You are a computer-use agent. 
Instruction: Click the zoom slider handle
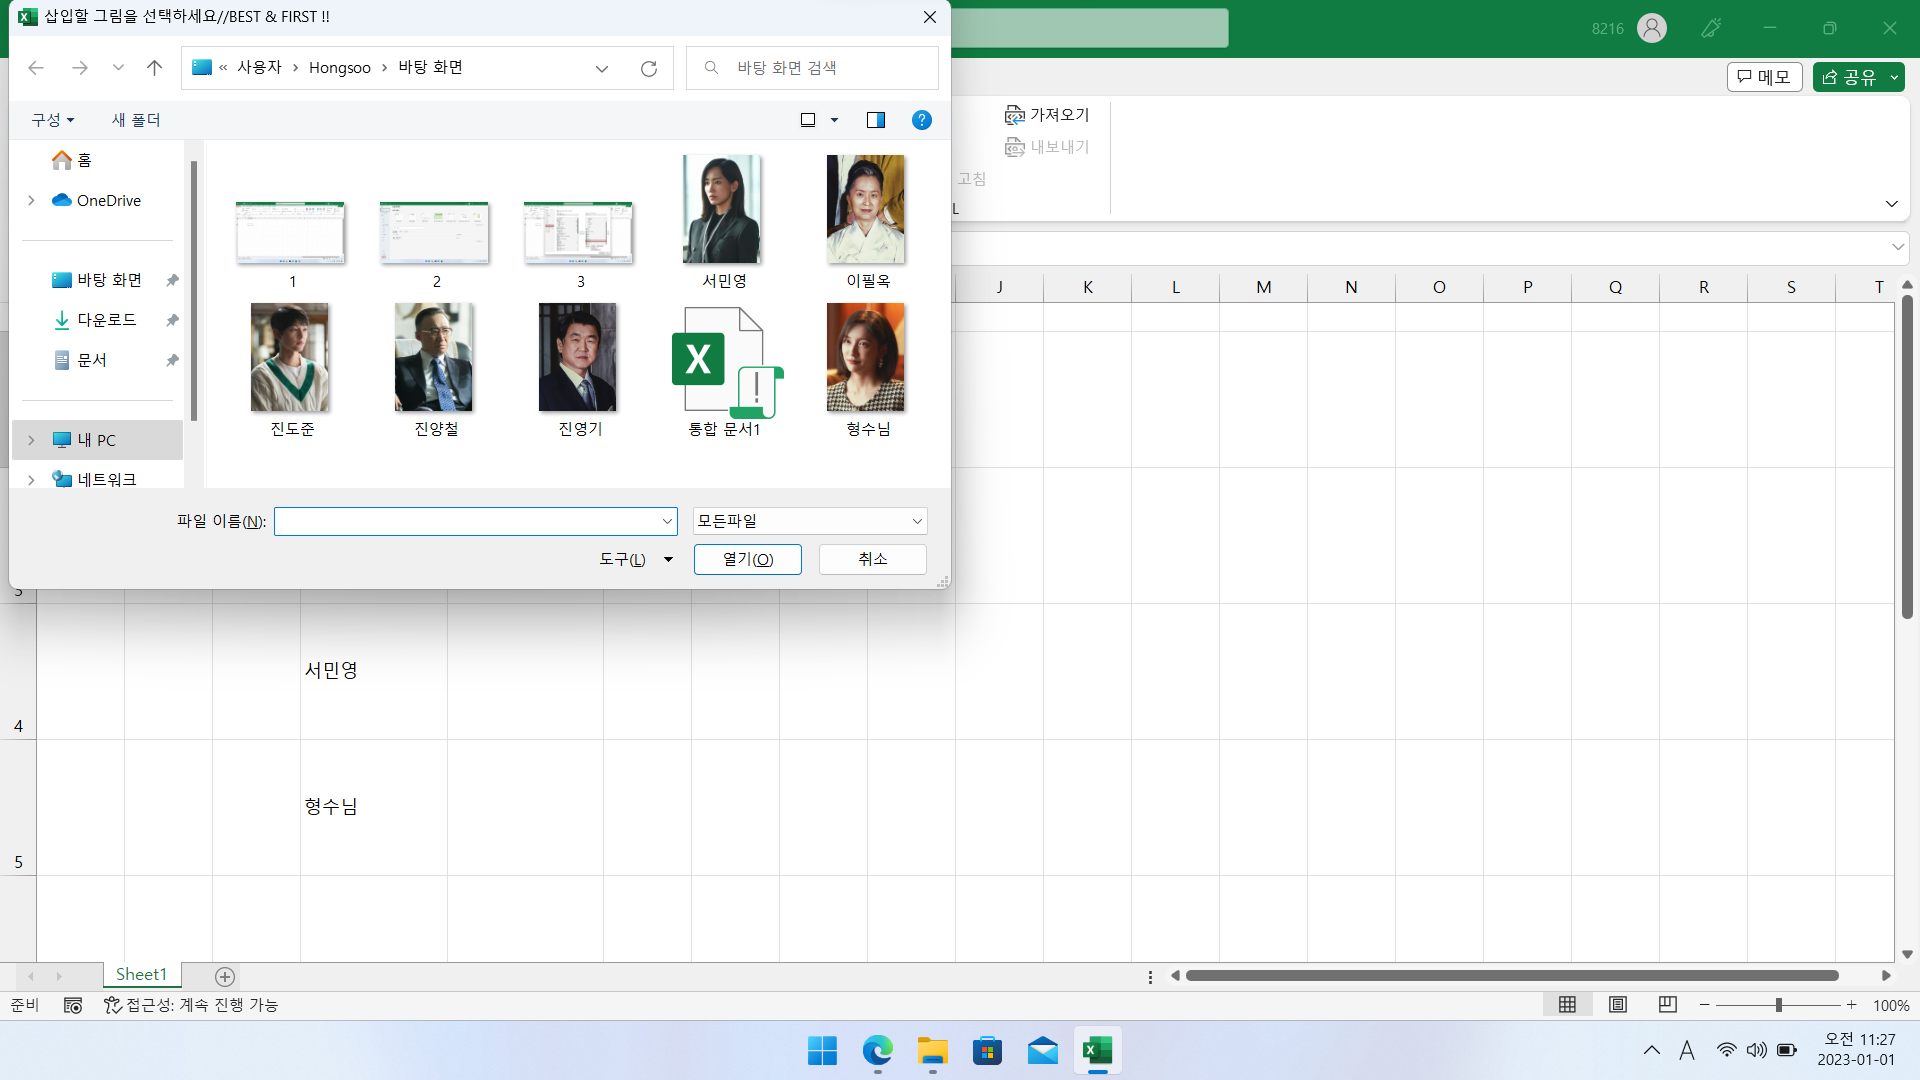click(x=1778, y=1004)
